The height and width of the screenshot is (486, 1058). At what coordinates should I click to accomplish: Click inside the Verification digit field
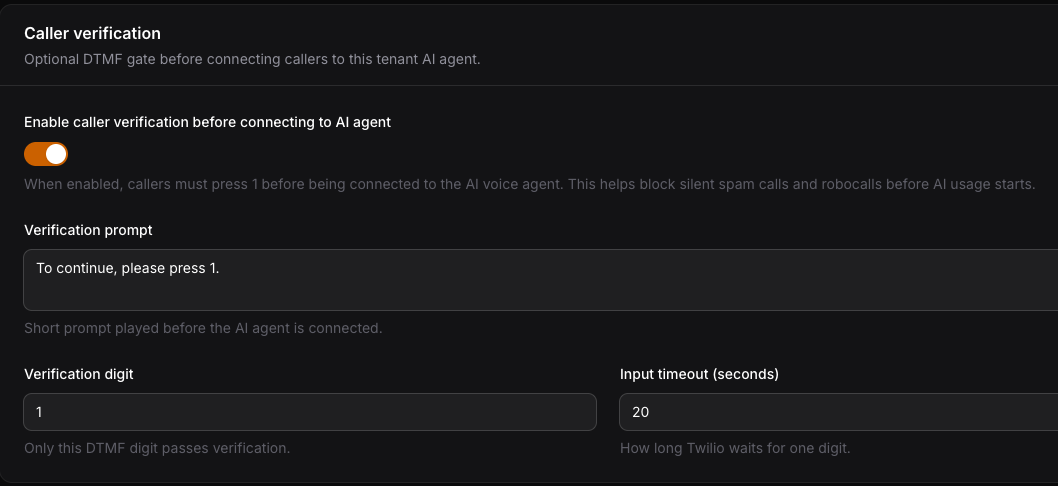310,412
